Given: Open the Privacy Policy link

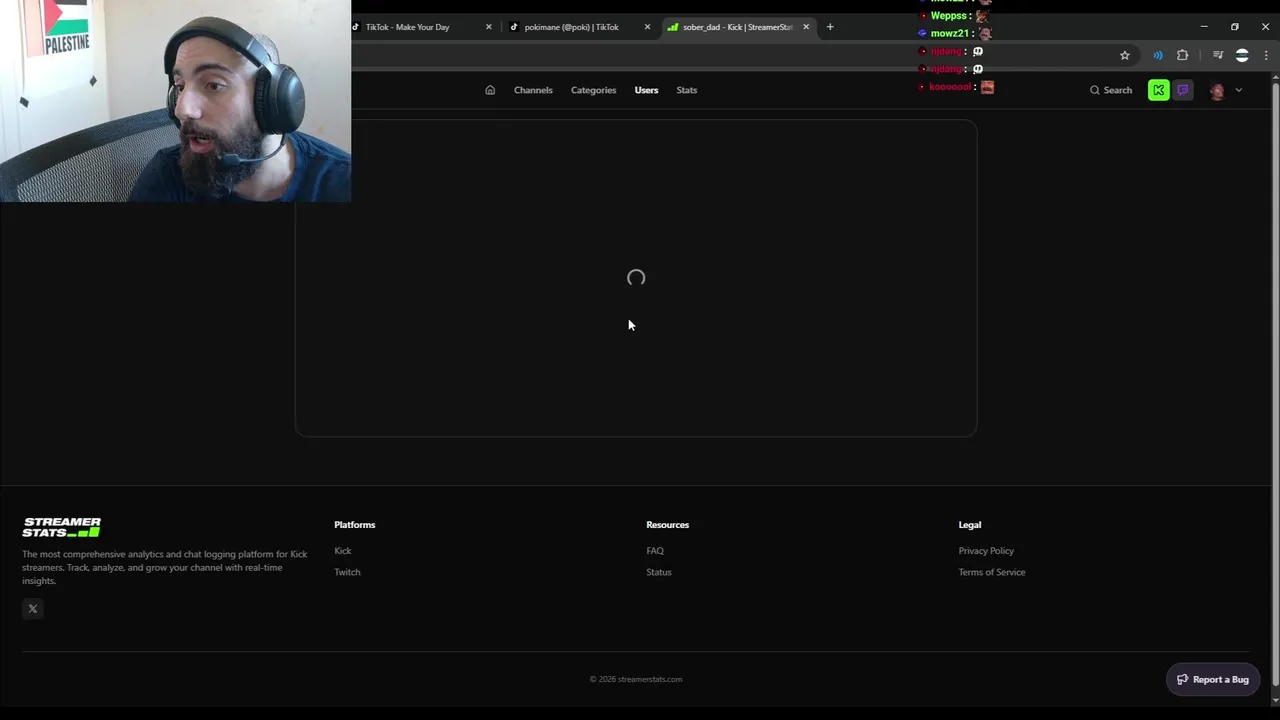Looking at the screenshot, I should click(x=986, y=551).
